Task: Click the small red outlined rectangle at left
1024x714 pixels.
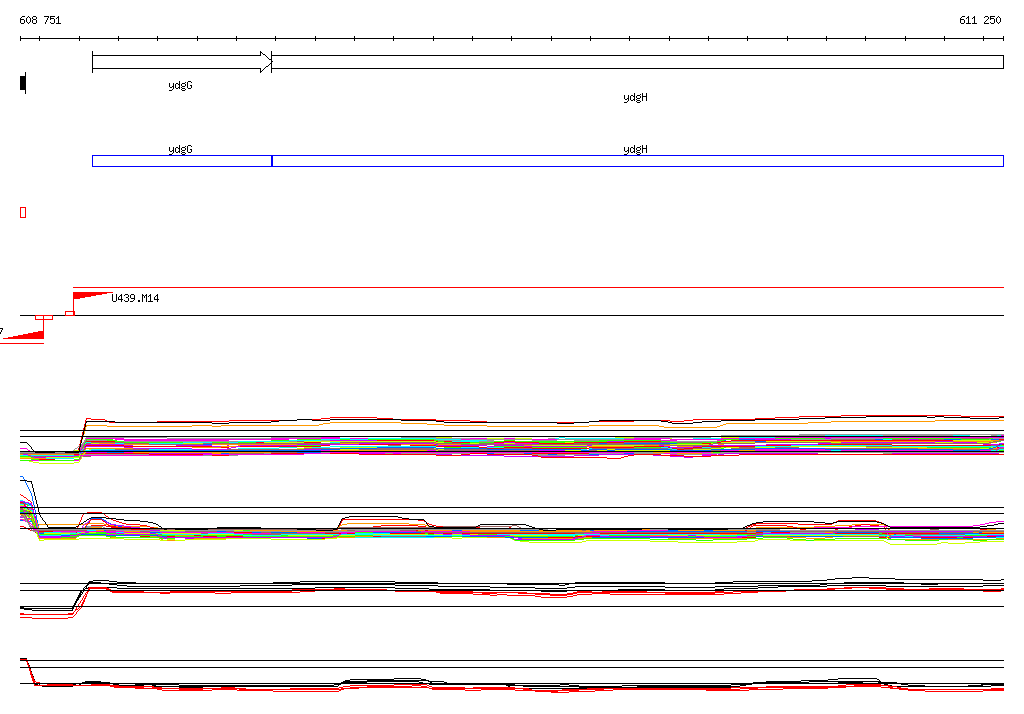Action: point(23,212)
